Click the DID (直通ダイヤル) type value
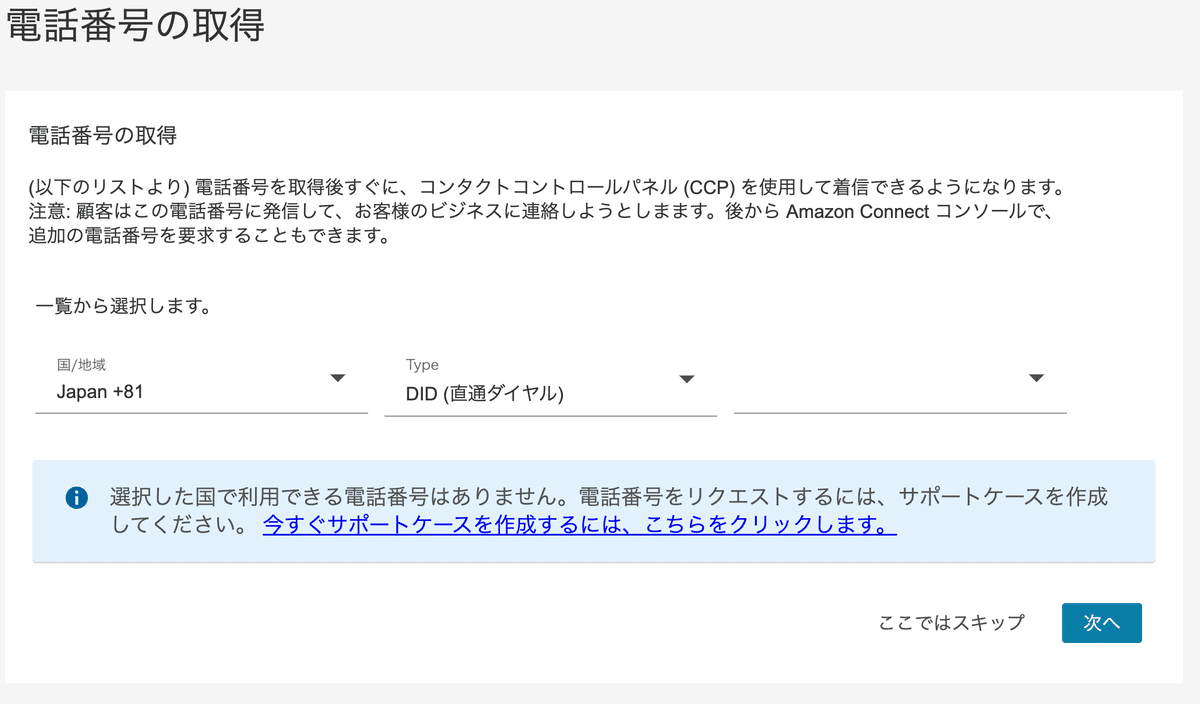This screenshot has height=704, width=1200. click(x=485, y=394)
